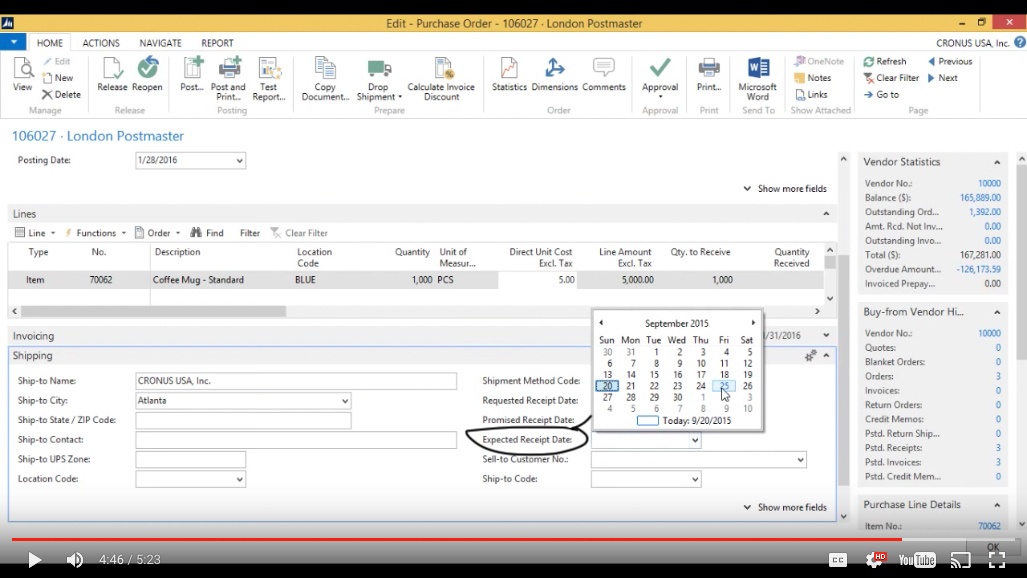Open Sell-to Customer No. dropdown
Viewport: 1027px width, 578px height.
click(800, 460)
